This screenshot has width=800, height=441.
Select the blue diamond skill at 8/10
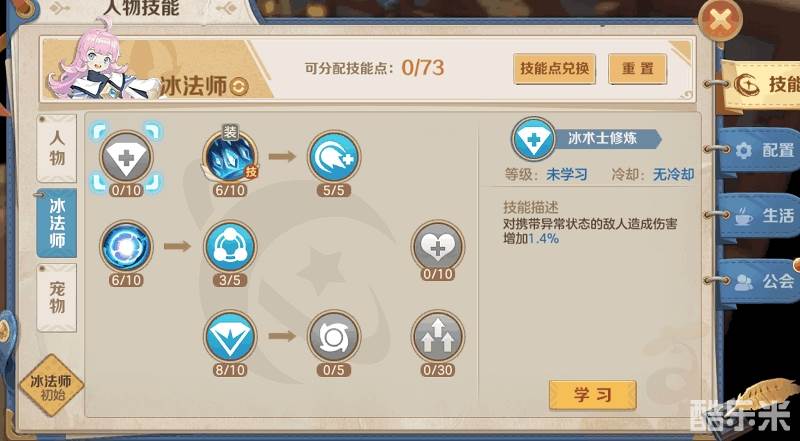[x=230, y=336]
